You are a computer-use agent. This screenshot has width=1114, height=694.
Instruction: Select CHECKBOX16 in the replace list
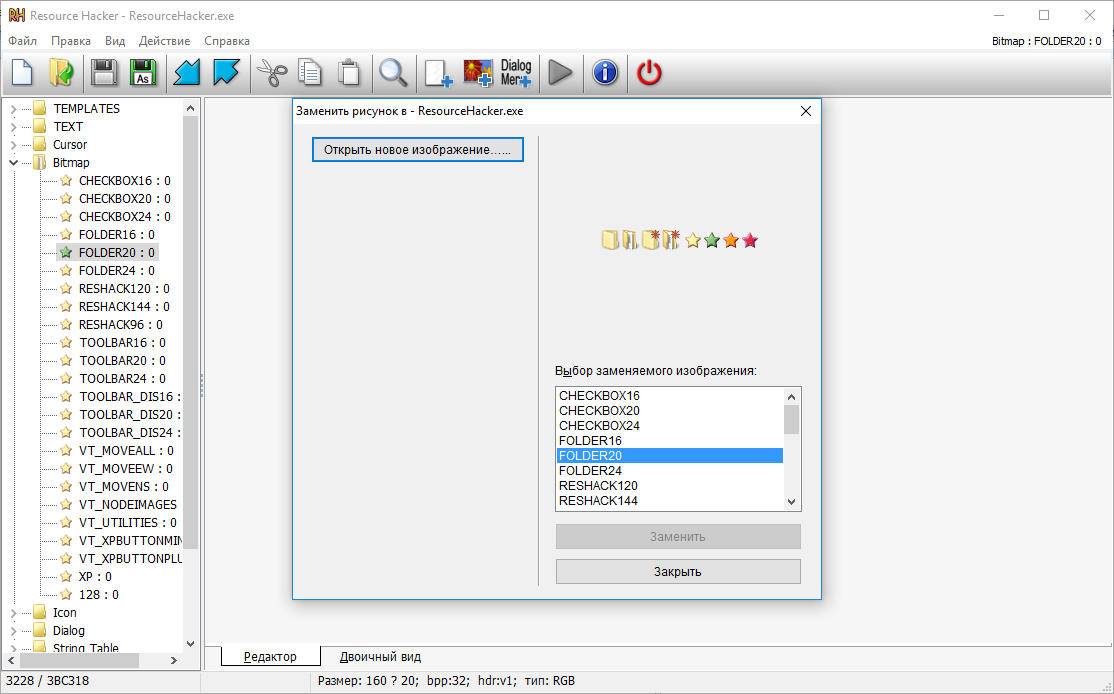click(669, 396)
